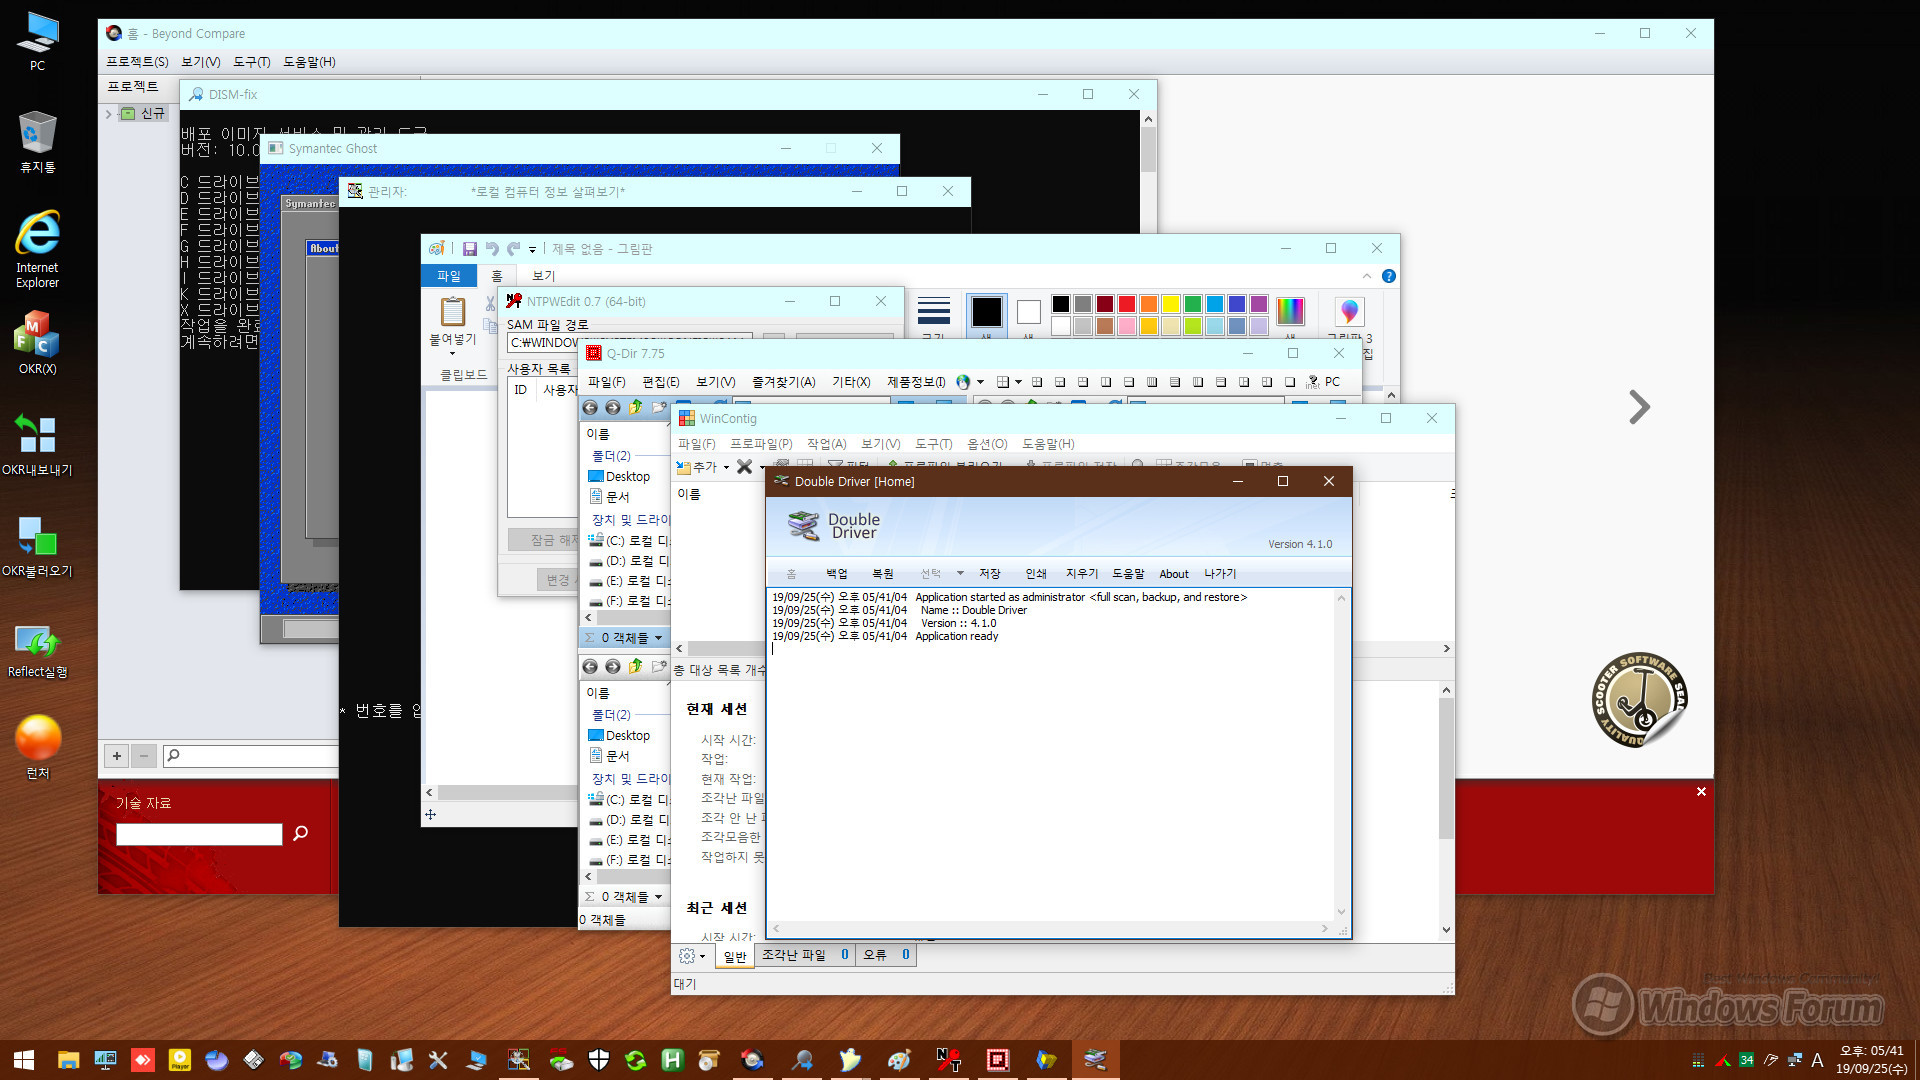Open the PC desktop icon

37,41
